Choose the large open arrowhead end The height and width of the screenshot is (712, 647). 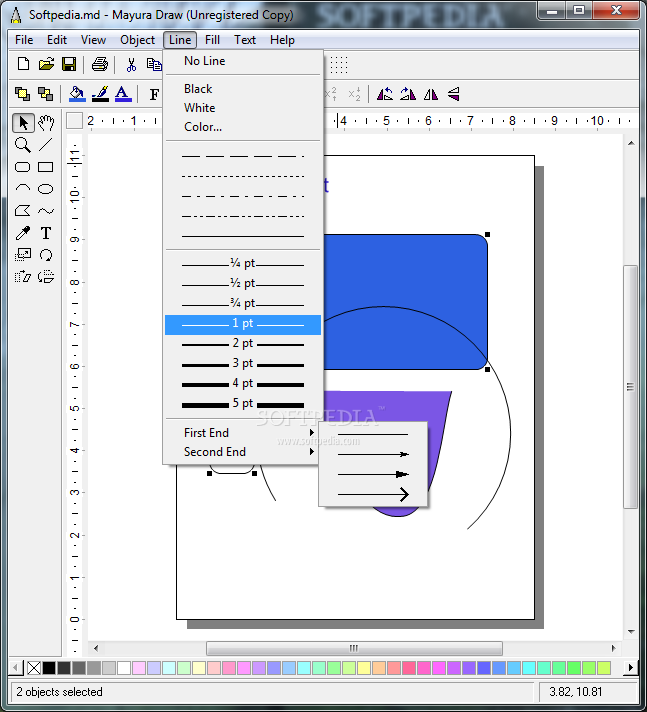pyautogui.click(x=373, y=494)
